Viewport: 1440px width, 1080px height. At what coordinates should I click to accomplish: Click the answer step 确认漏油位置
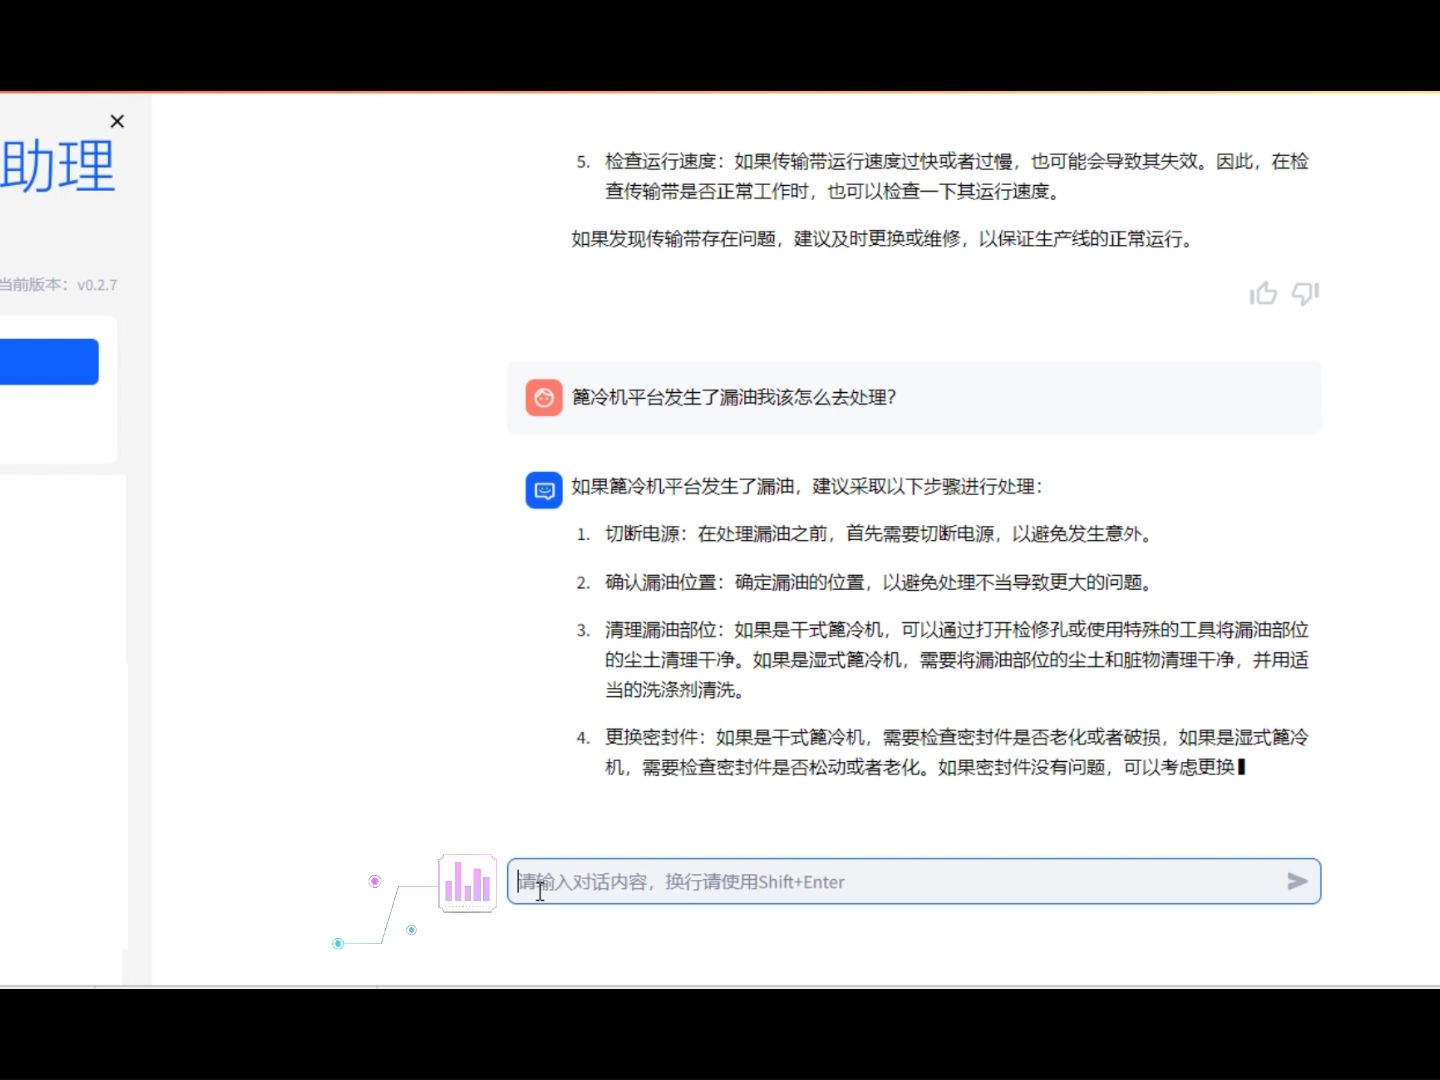coord(663,582)
